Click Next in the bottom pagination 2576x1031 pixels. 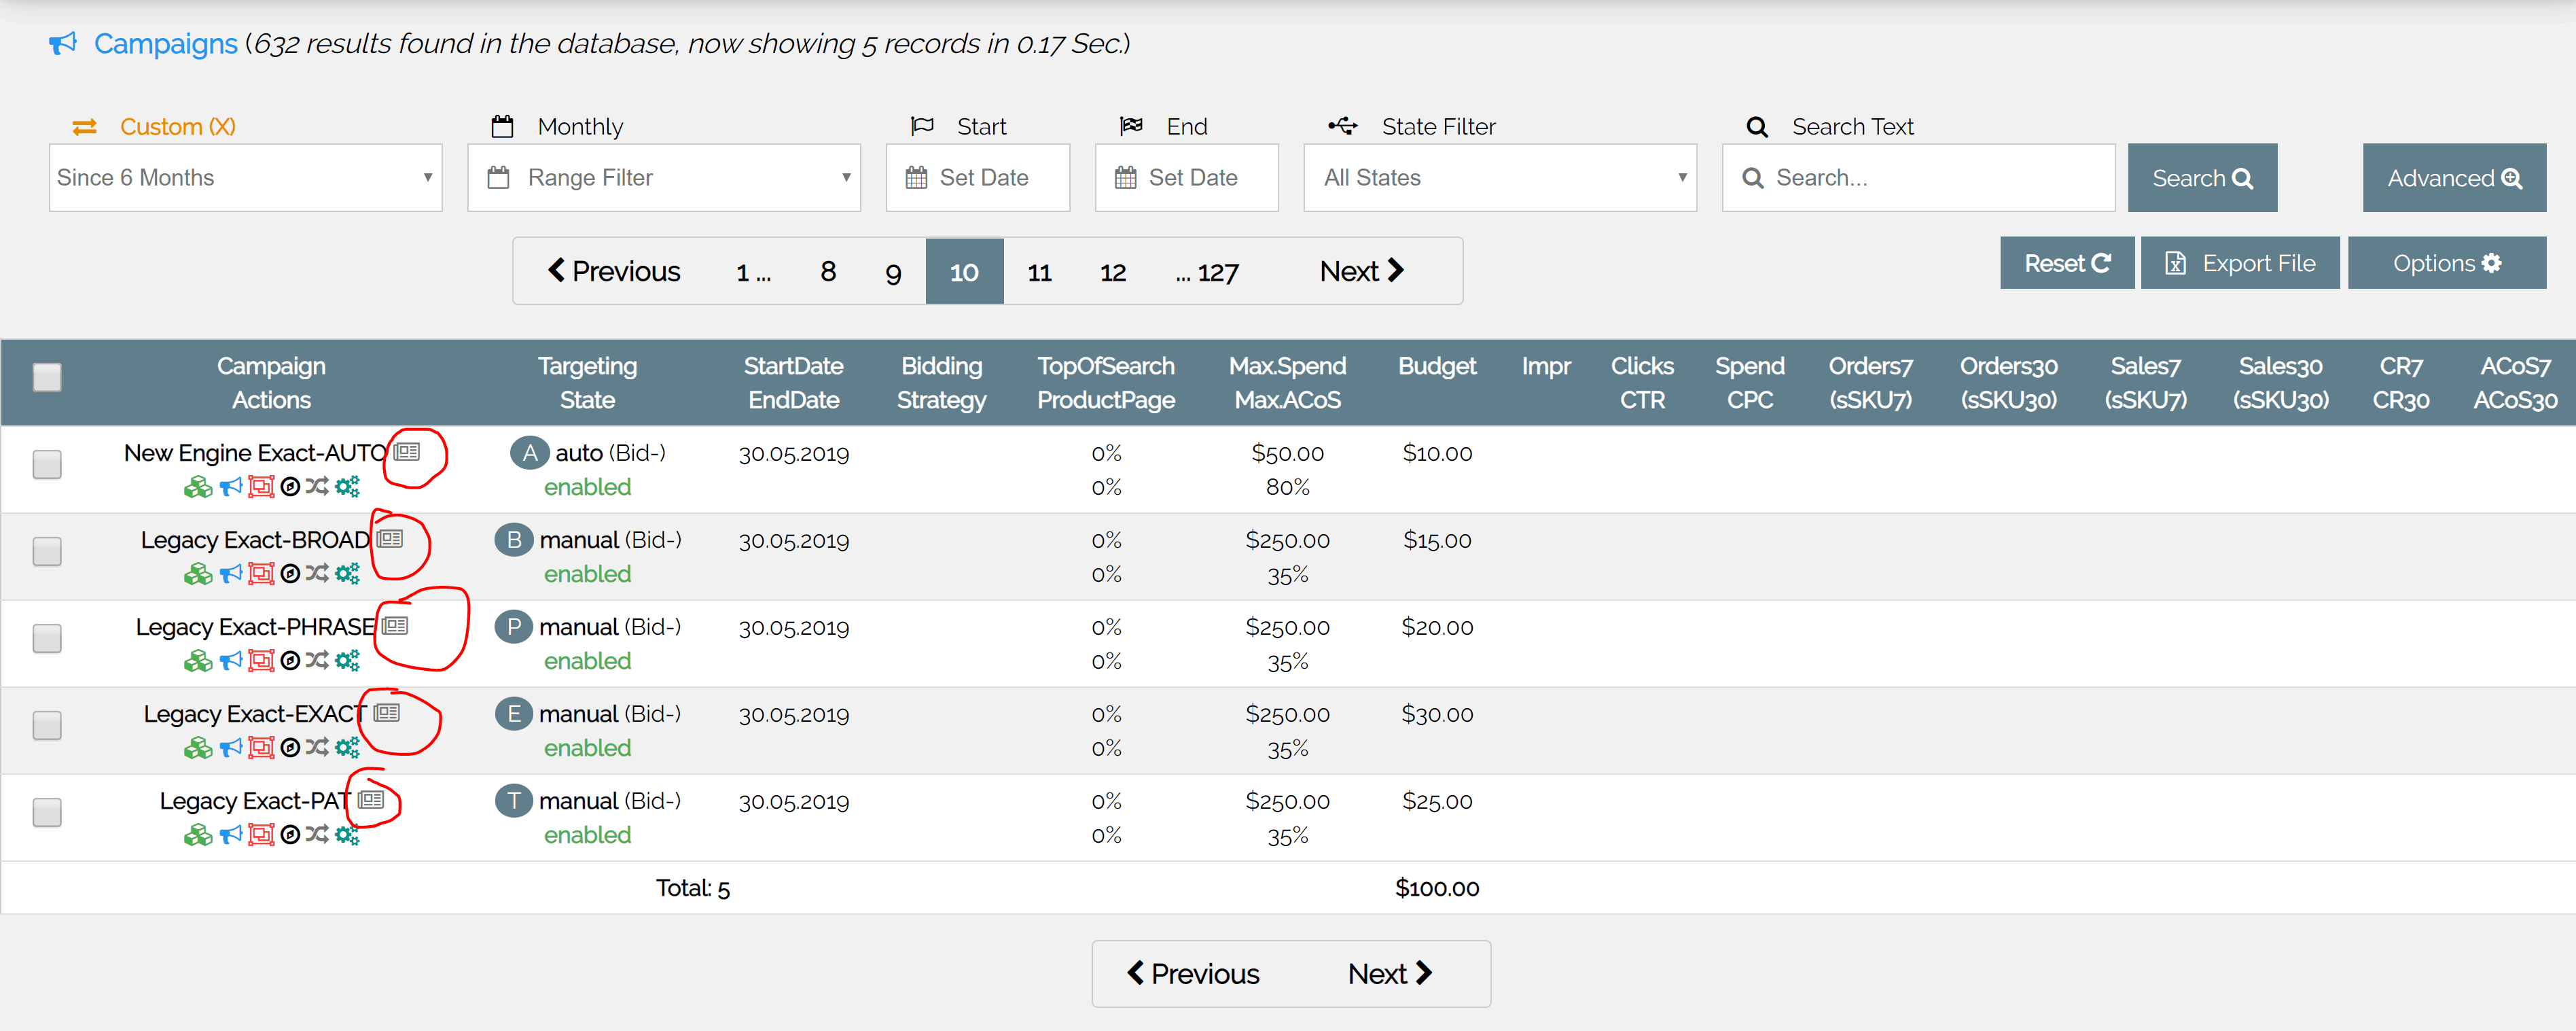pyautogui.click(x=1390, y=974)
